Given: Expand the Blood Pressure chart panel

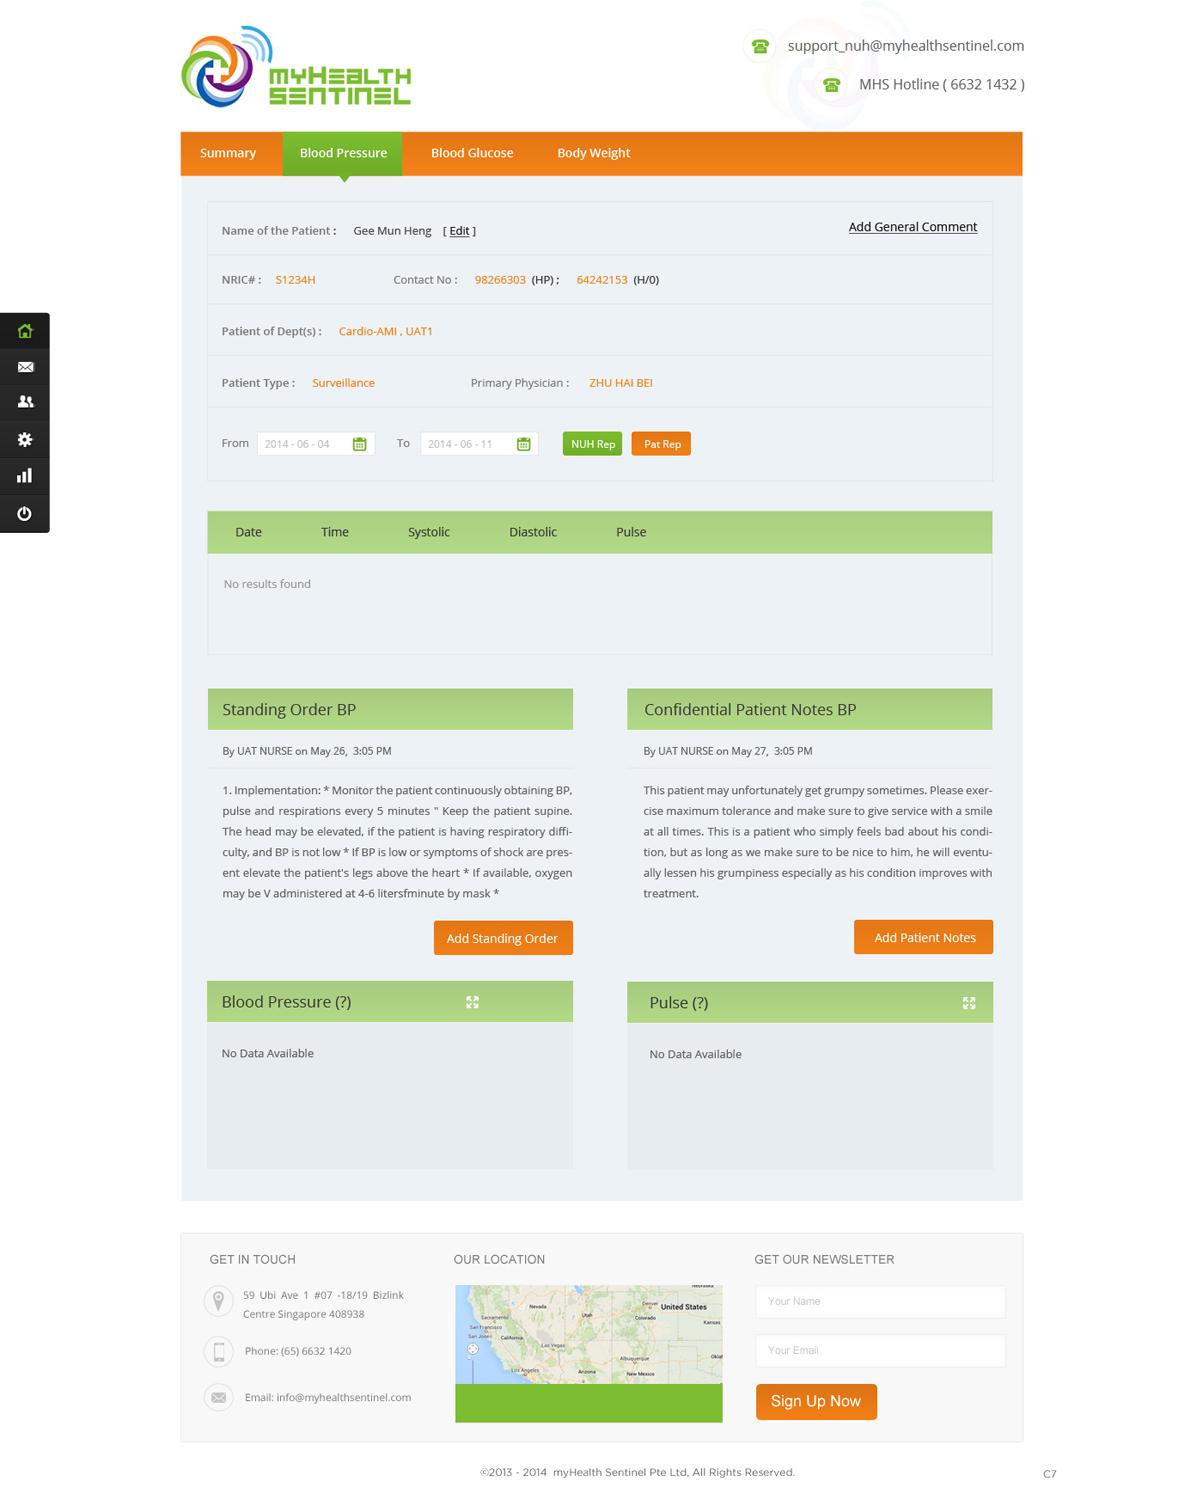Looking at the screenshot, I should click(472, 1002).
